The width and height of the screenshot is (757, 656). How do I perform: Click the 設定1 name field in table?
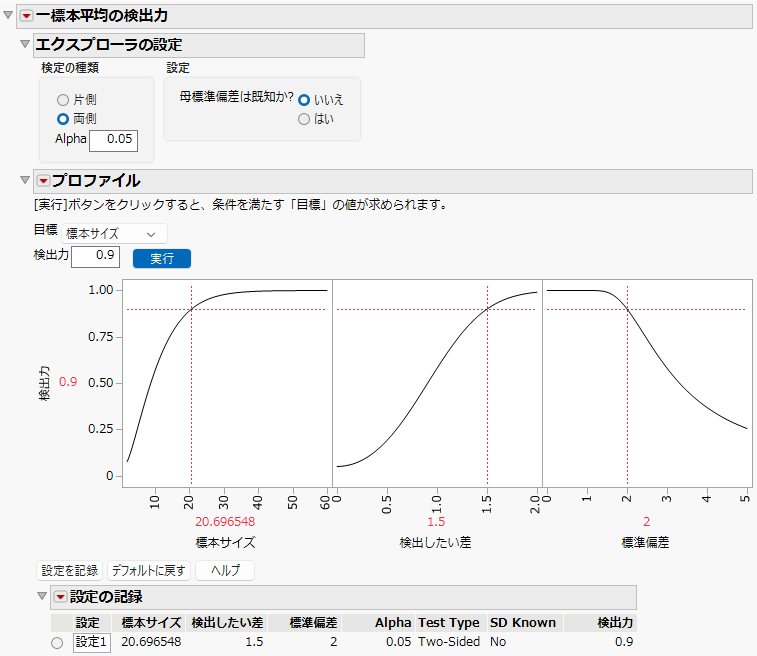pos(92,642)
